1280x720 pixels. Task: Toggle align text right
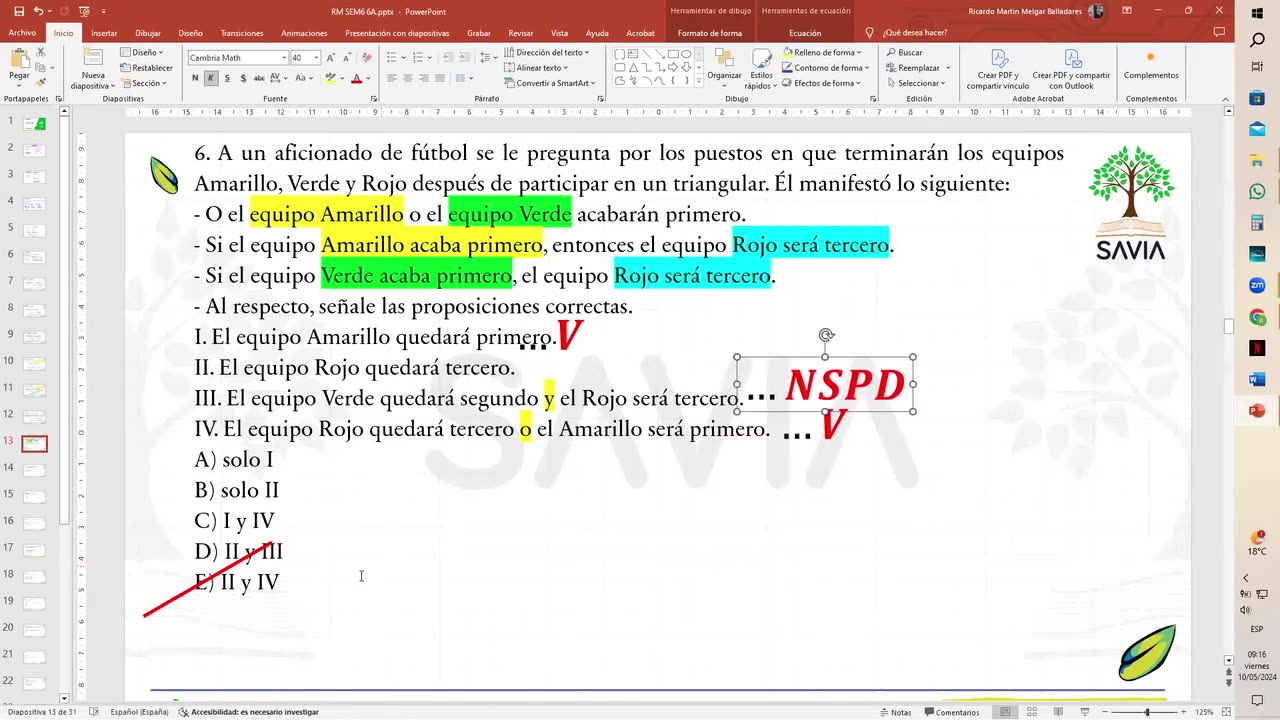coord(424,78)
